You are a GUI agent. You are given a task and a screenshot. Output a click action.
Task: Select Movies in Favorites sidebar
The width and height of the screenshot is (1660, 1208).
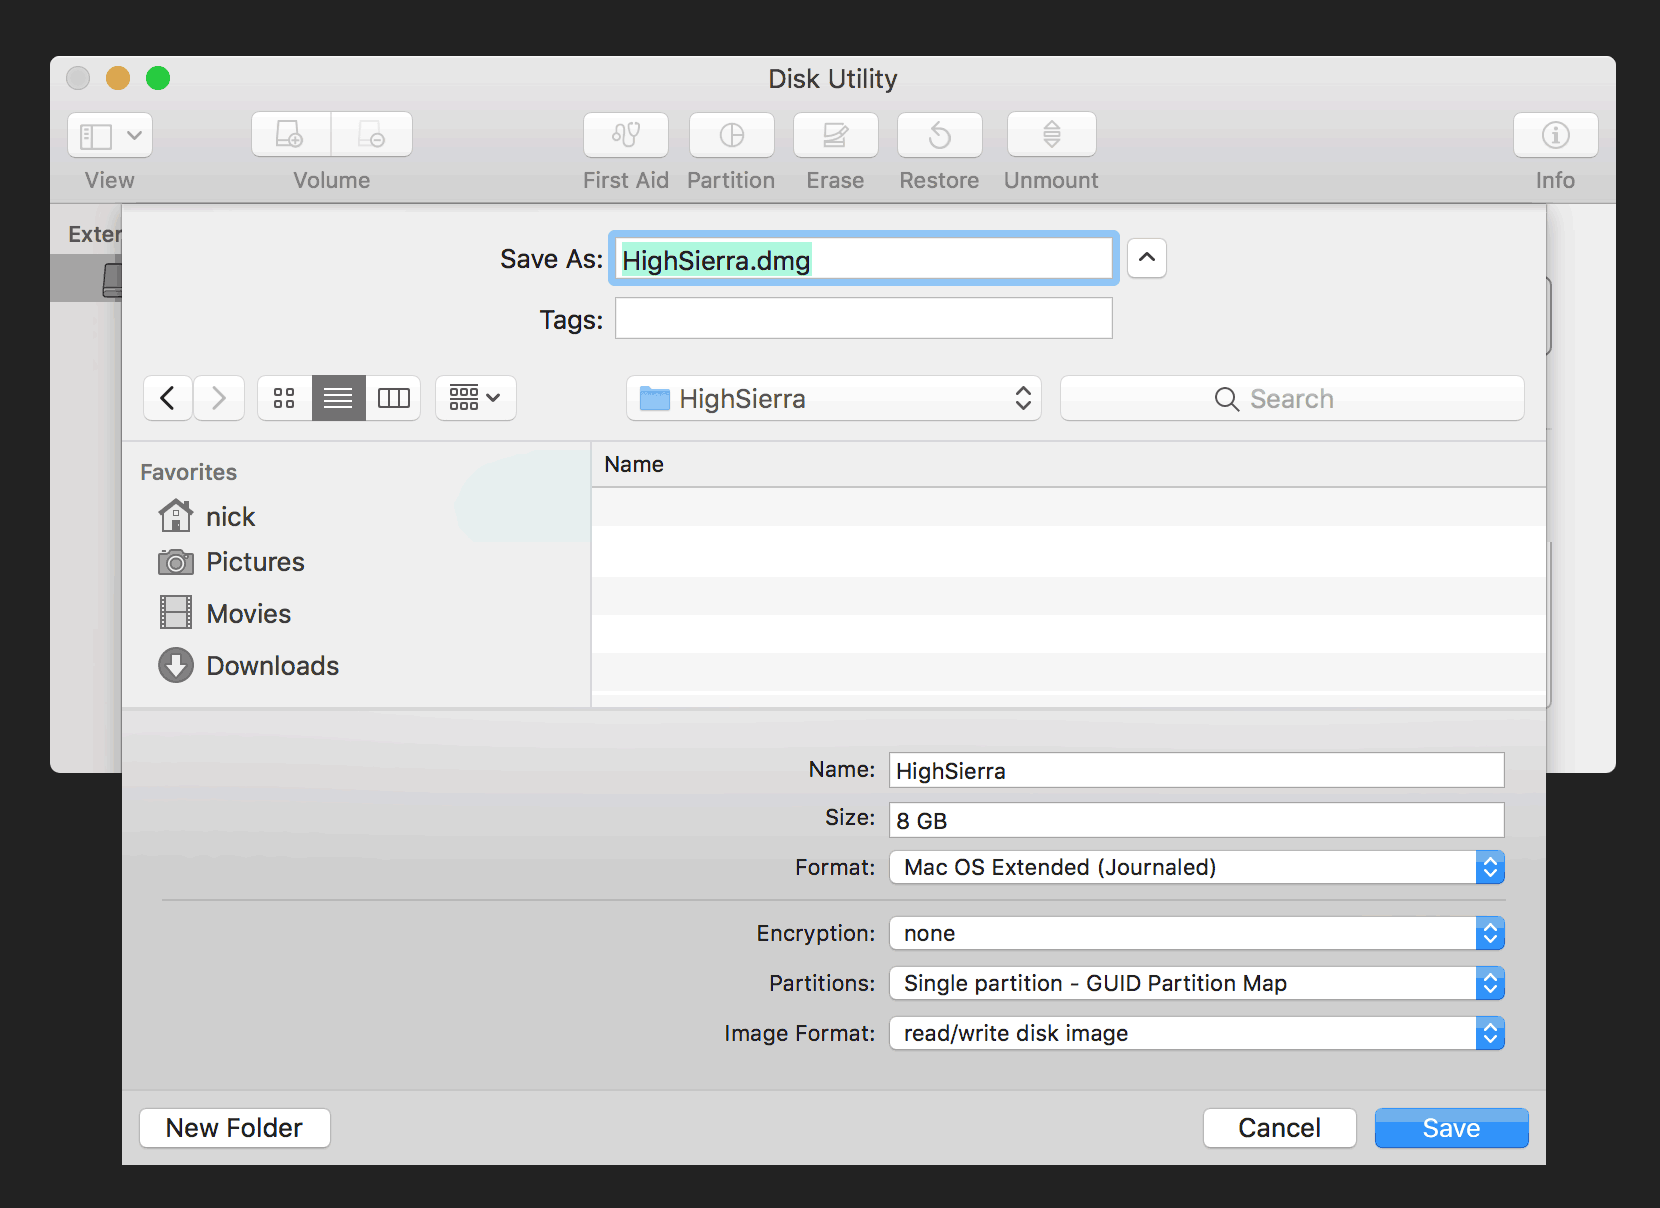(x=226, y=613)
